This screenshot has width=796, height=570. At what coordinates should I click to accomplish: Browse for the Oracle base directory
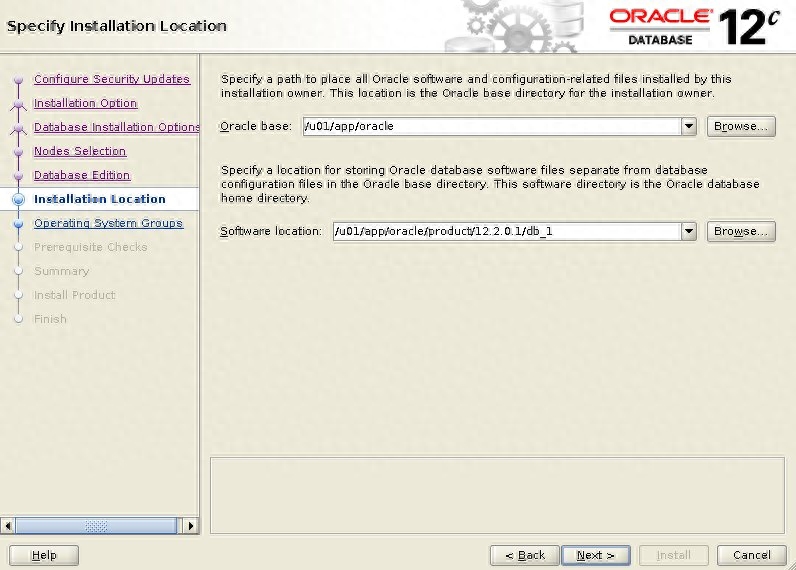(741, 127)
